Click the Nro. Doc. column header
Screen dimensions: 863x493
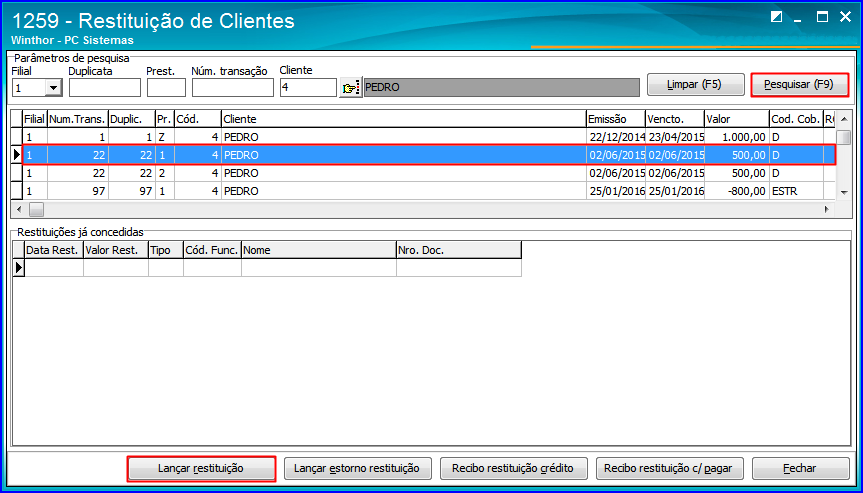coord(458,250)
